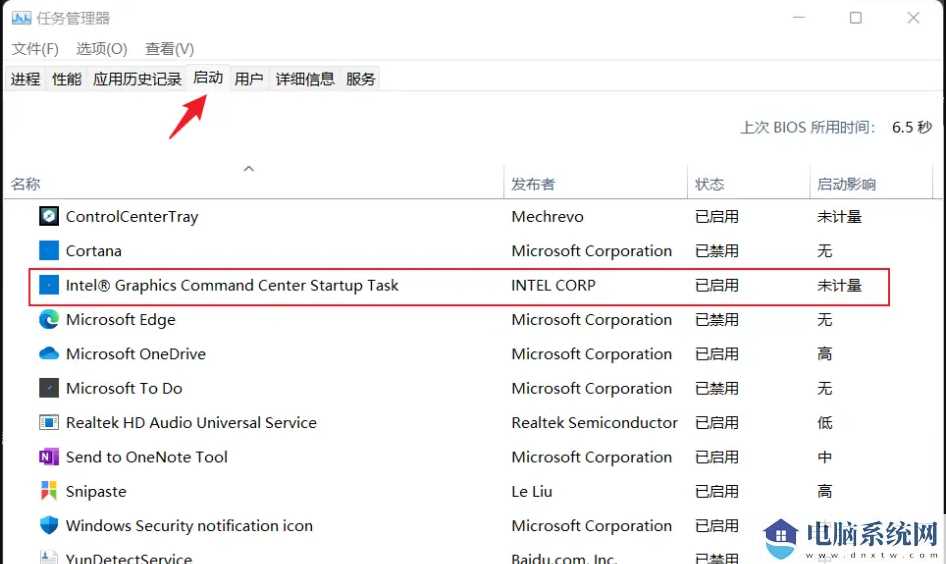
Task: Select the 启动 tab
Action: coord(208,78)
